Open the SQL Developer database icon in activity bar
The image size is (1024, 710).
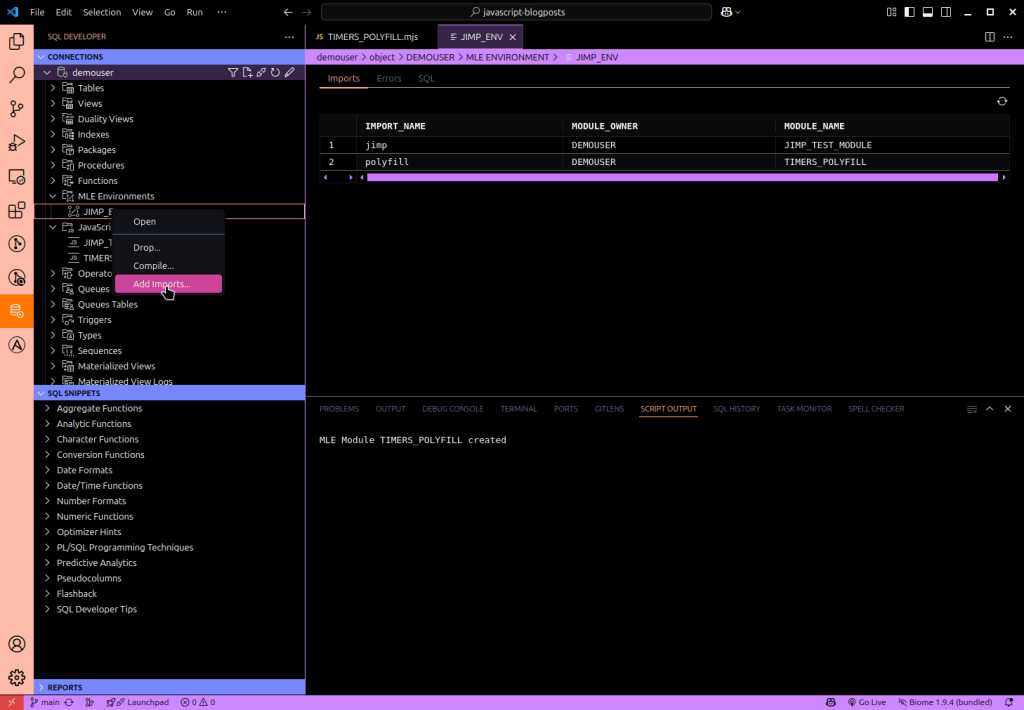pyautogui.click(x=16, y=310)
